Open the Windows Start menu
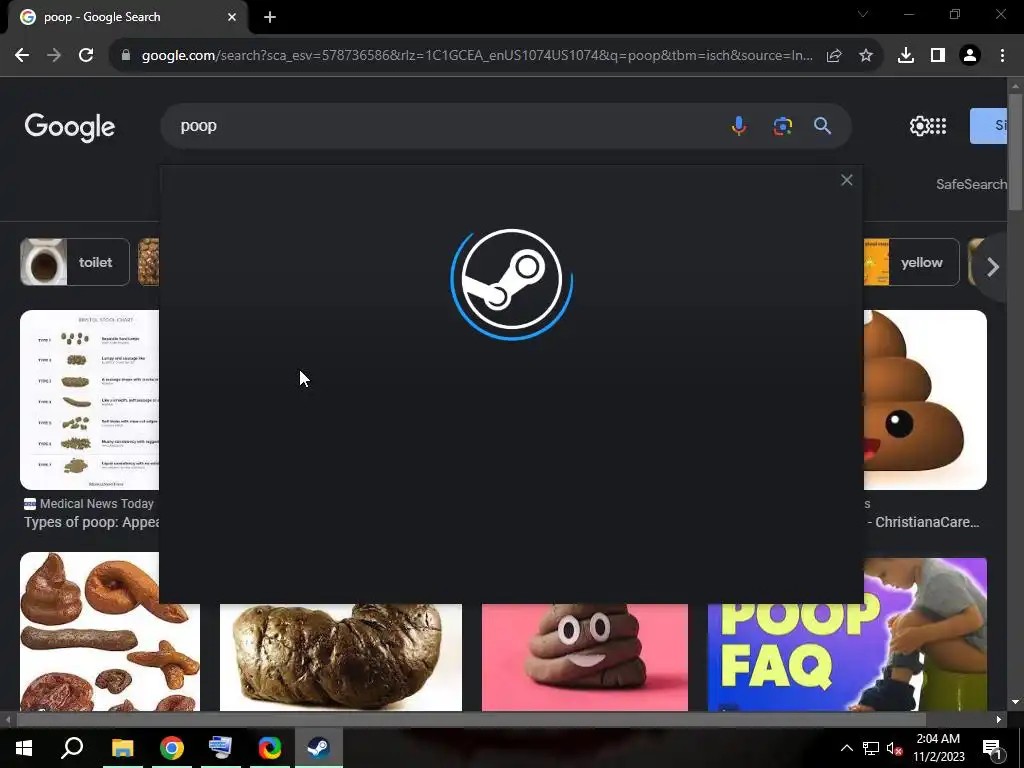The height and width of the screenshot is (768, 1024). [24, 748]
